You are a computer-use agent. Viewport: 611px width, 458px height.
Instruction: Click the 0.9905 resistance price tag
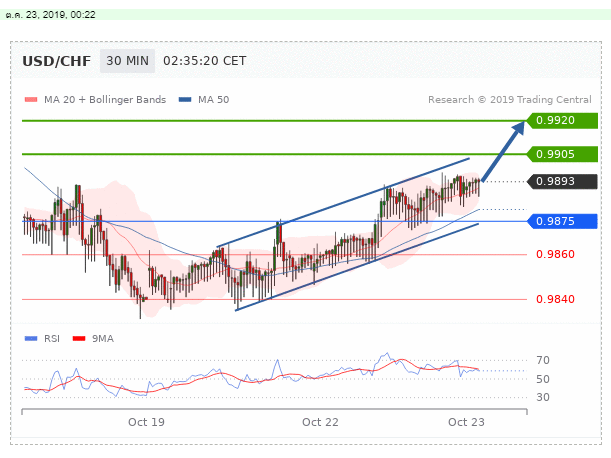562,154
